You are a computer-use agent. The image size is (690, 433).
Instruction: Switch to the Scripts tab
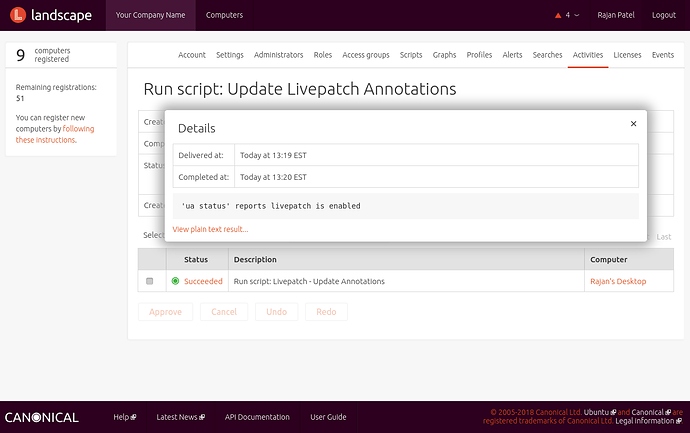(x=411, y=55)
